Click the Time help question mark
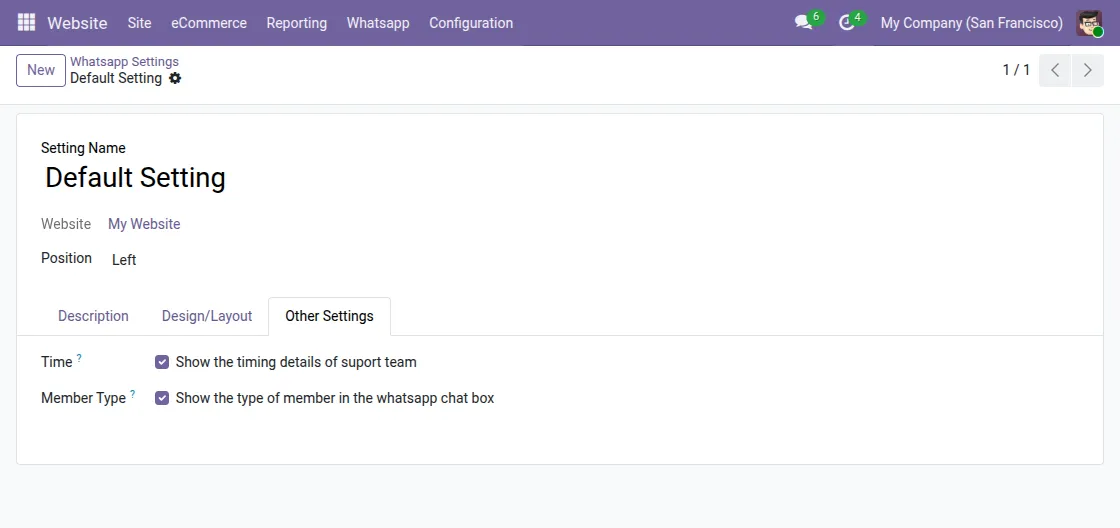 [79, 358]
